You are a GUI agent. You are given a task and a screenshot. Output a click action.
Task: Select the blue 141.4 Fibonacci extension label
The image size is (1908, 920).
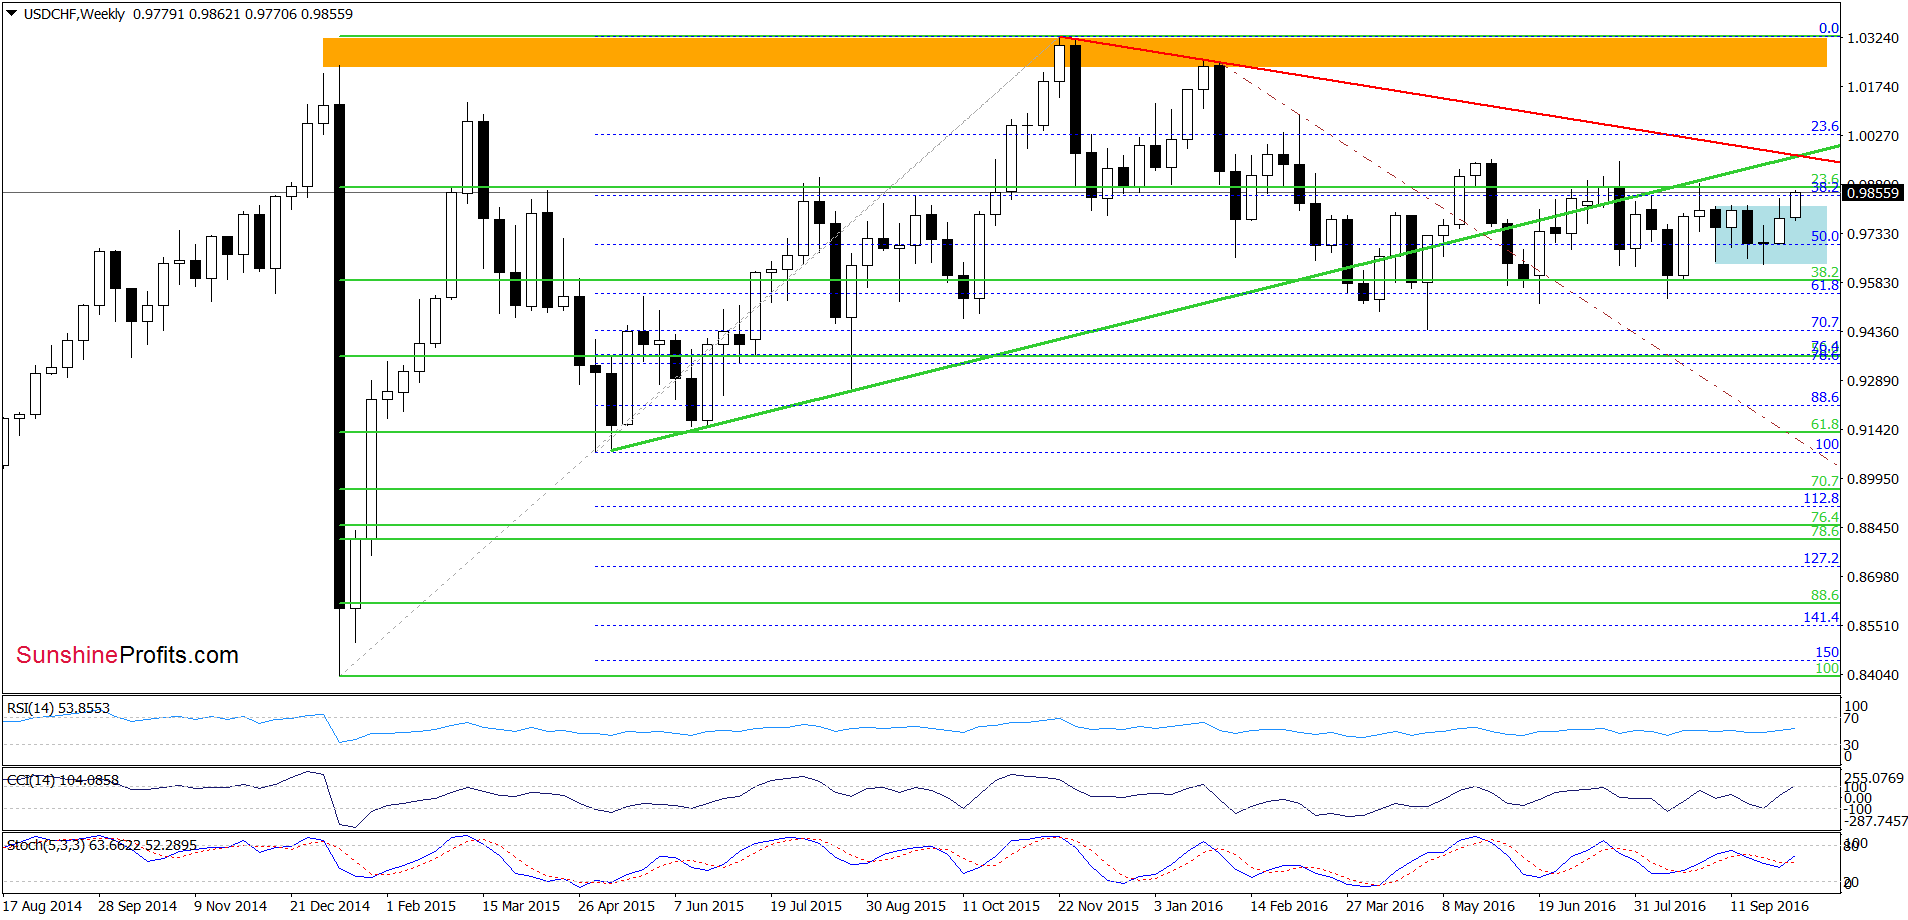click(1821, 617)
